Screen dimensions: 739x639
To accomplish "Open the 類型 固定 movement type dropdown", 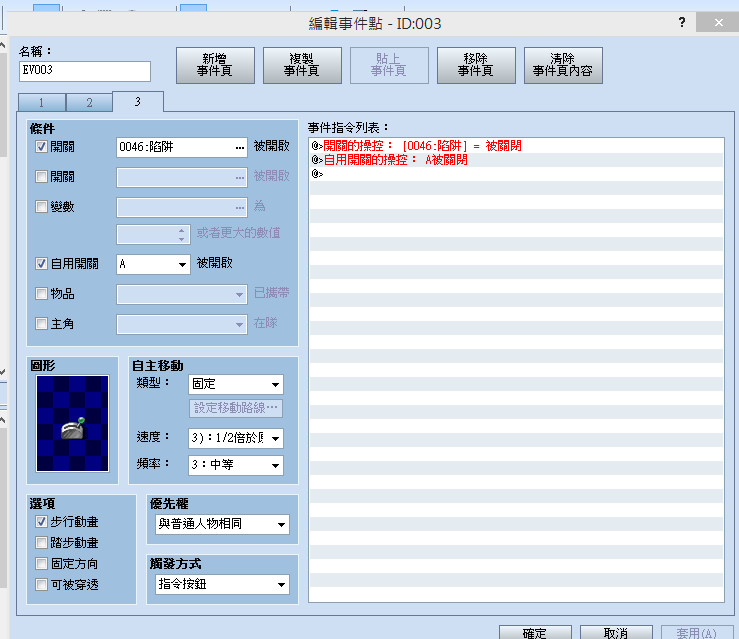I will pyautogui.click(x=236, y=385).
